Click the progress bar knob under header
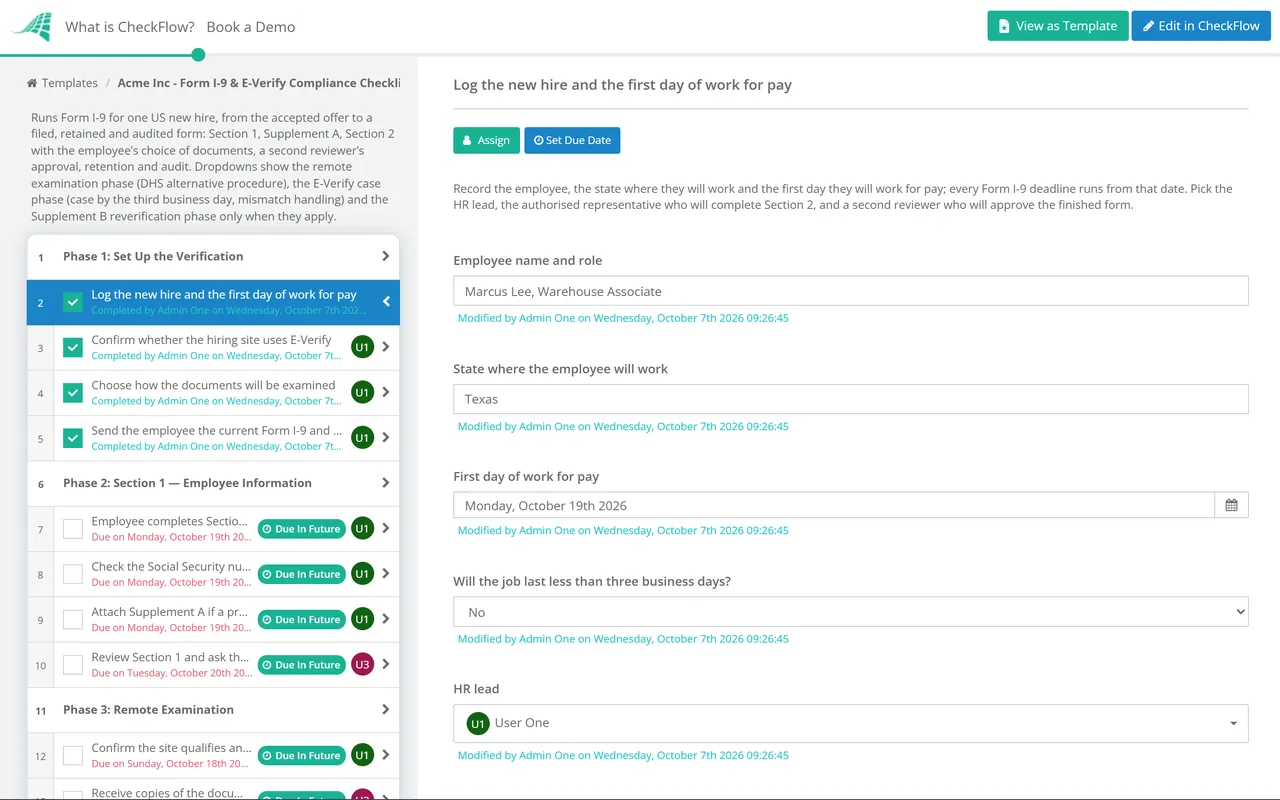Screen dimensions: 1280x800 [198, 55]
